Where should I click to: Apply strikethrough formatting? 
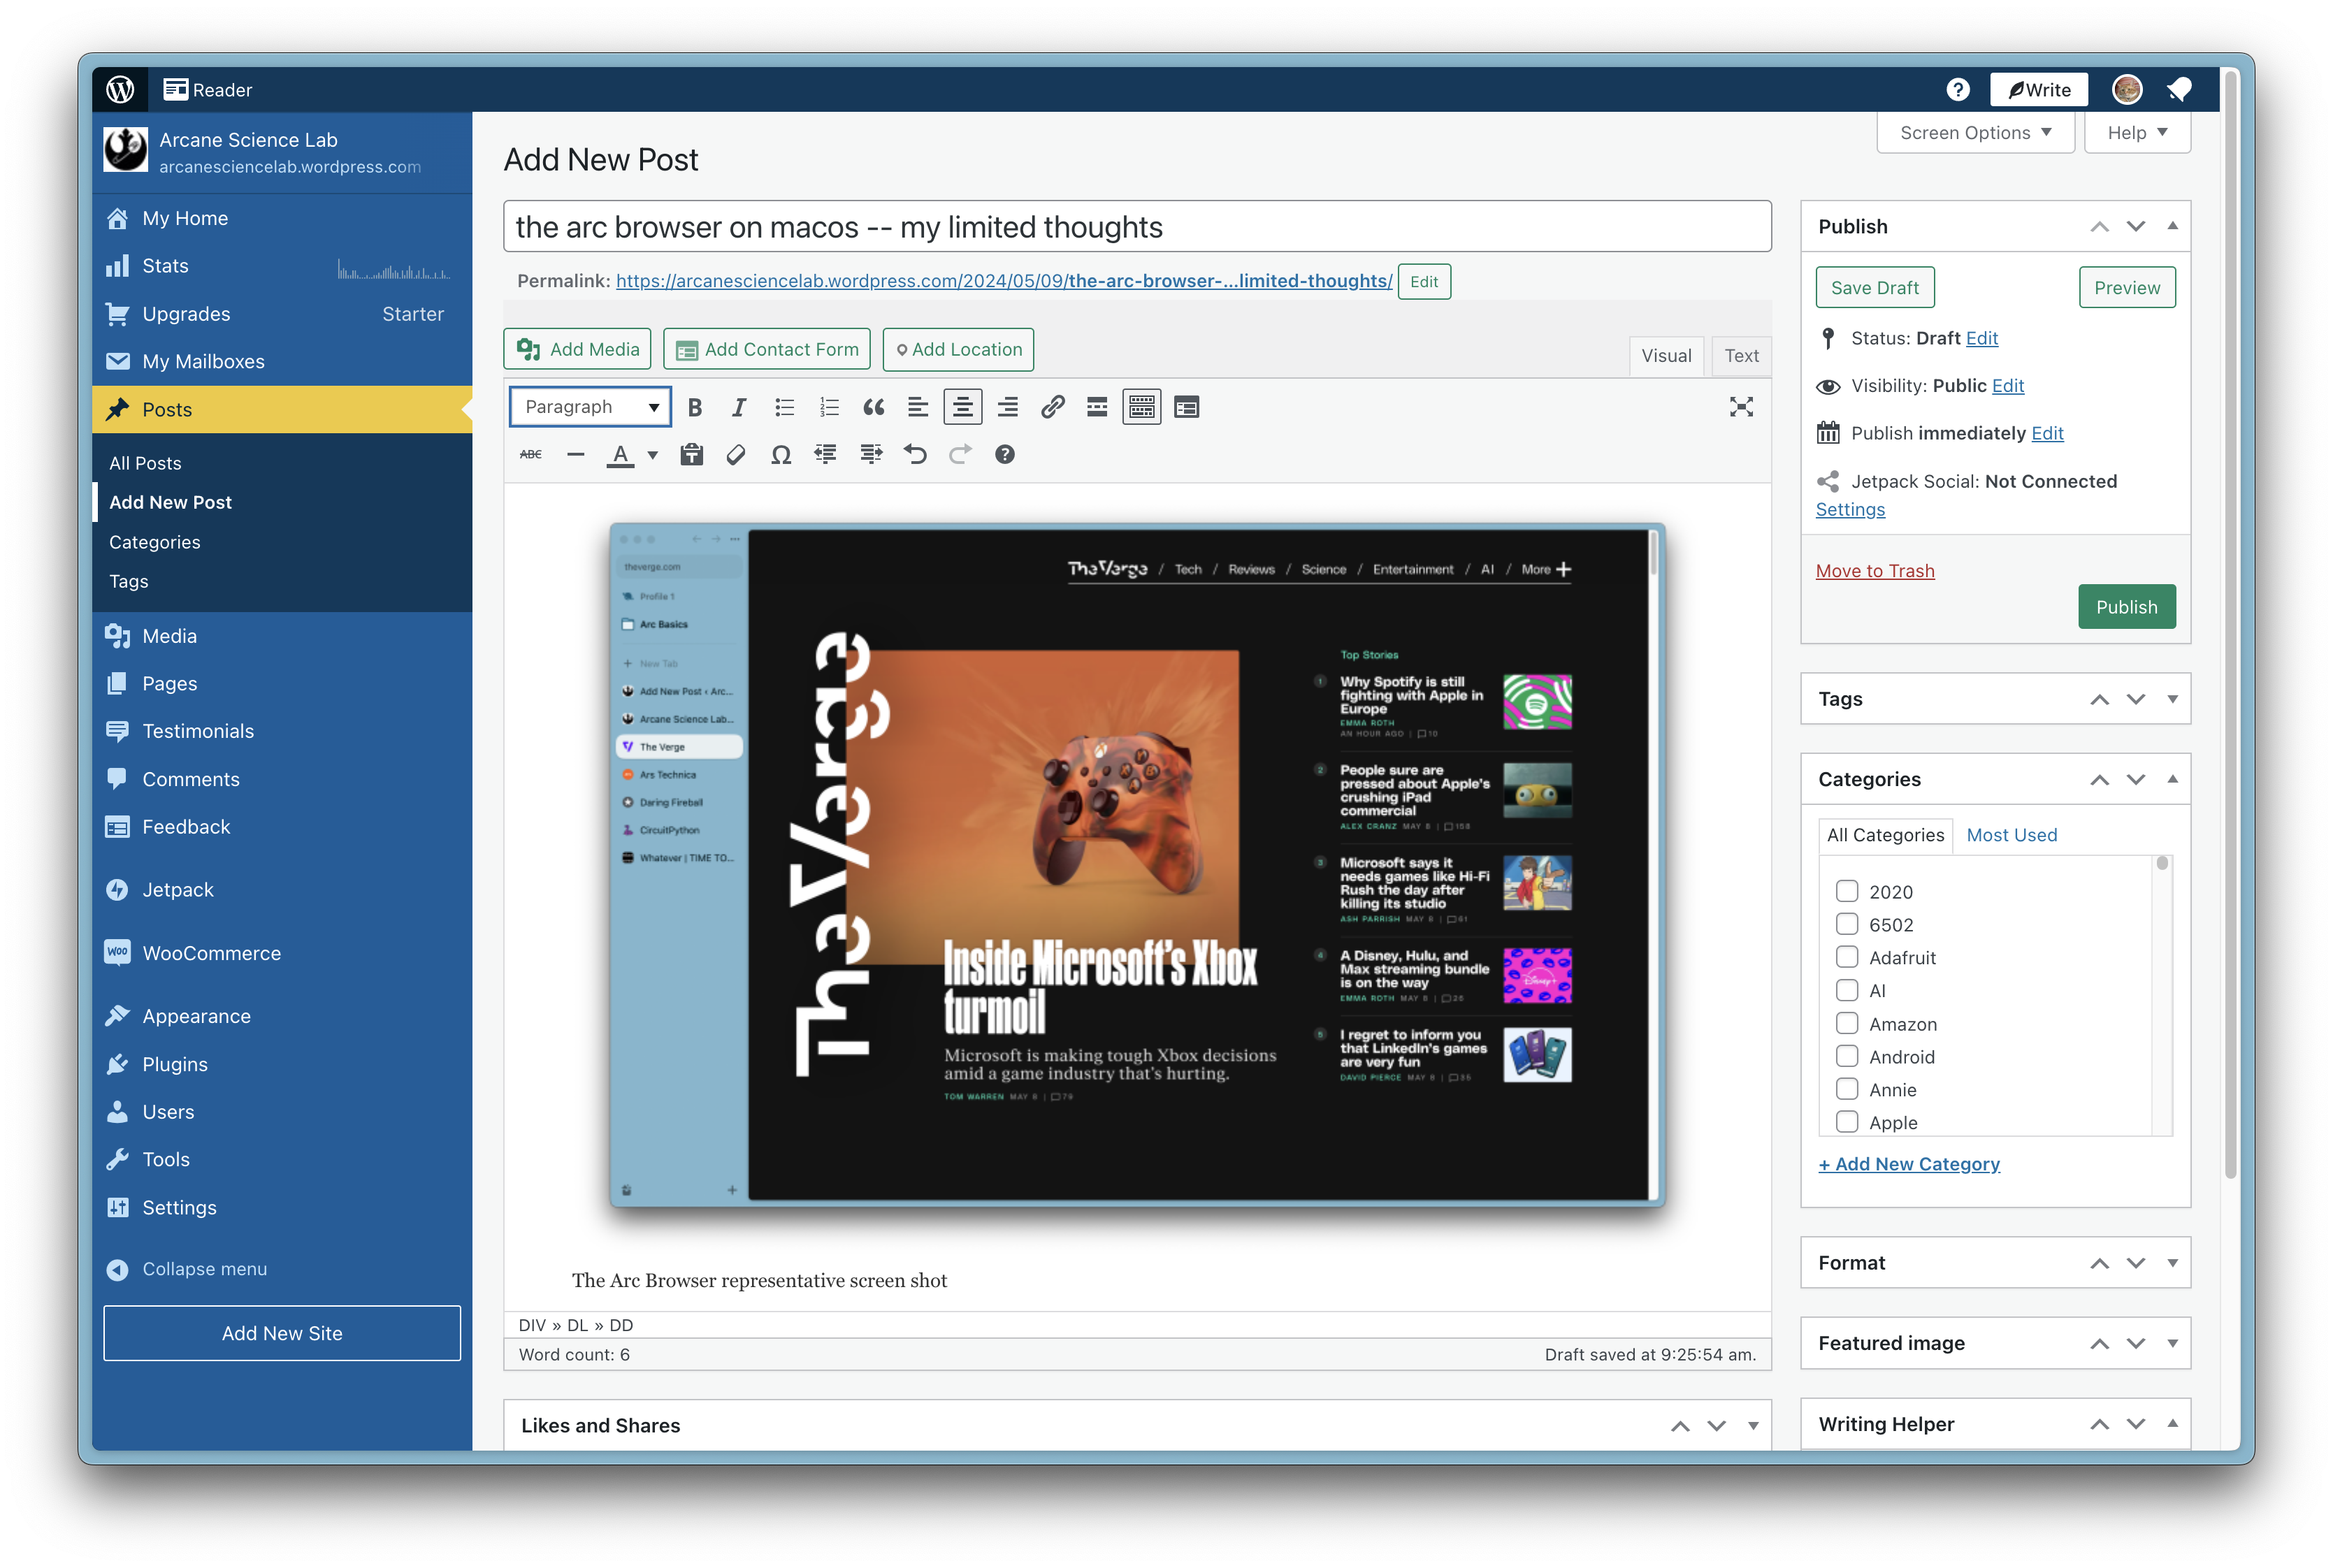531,455
